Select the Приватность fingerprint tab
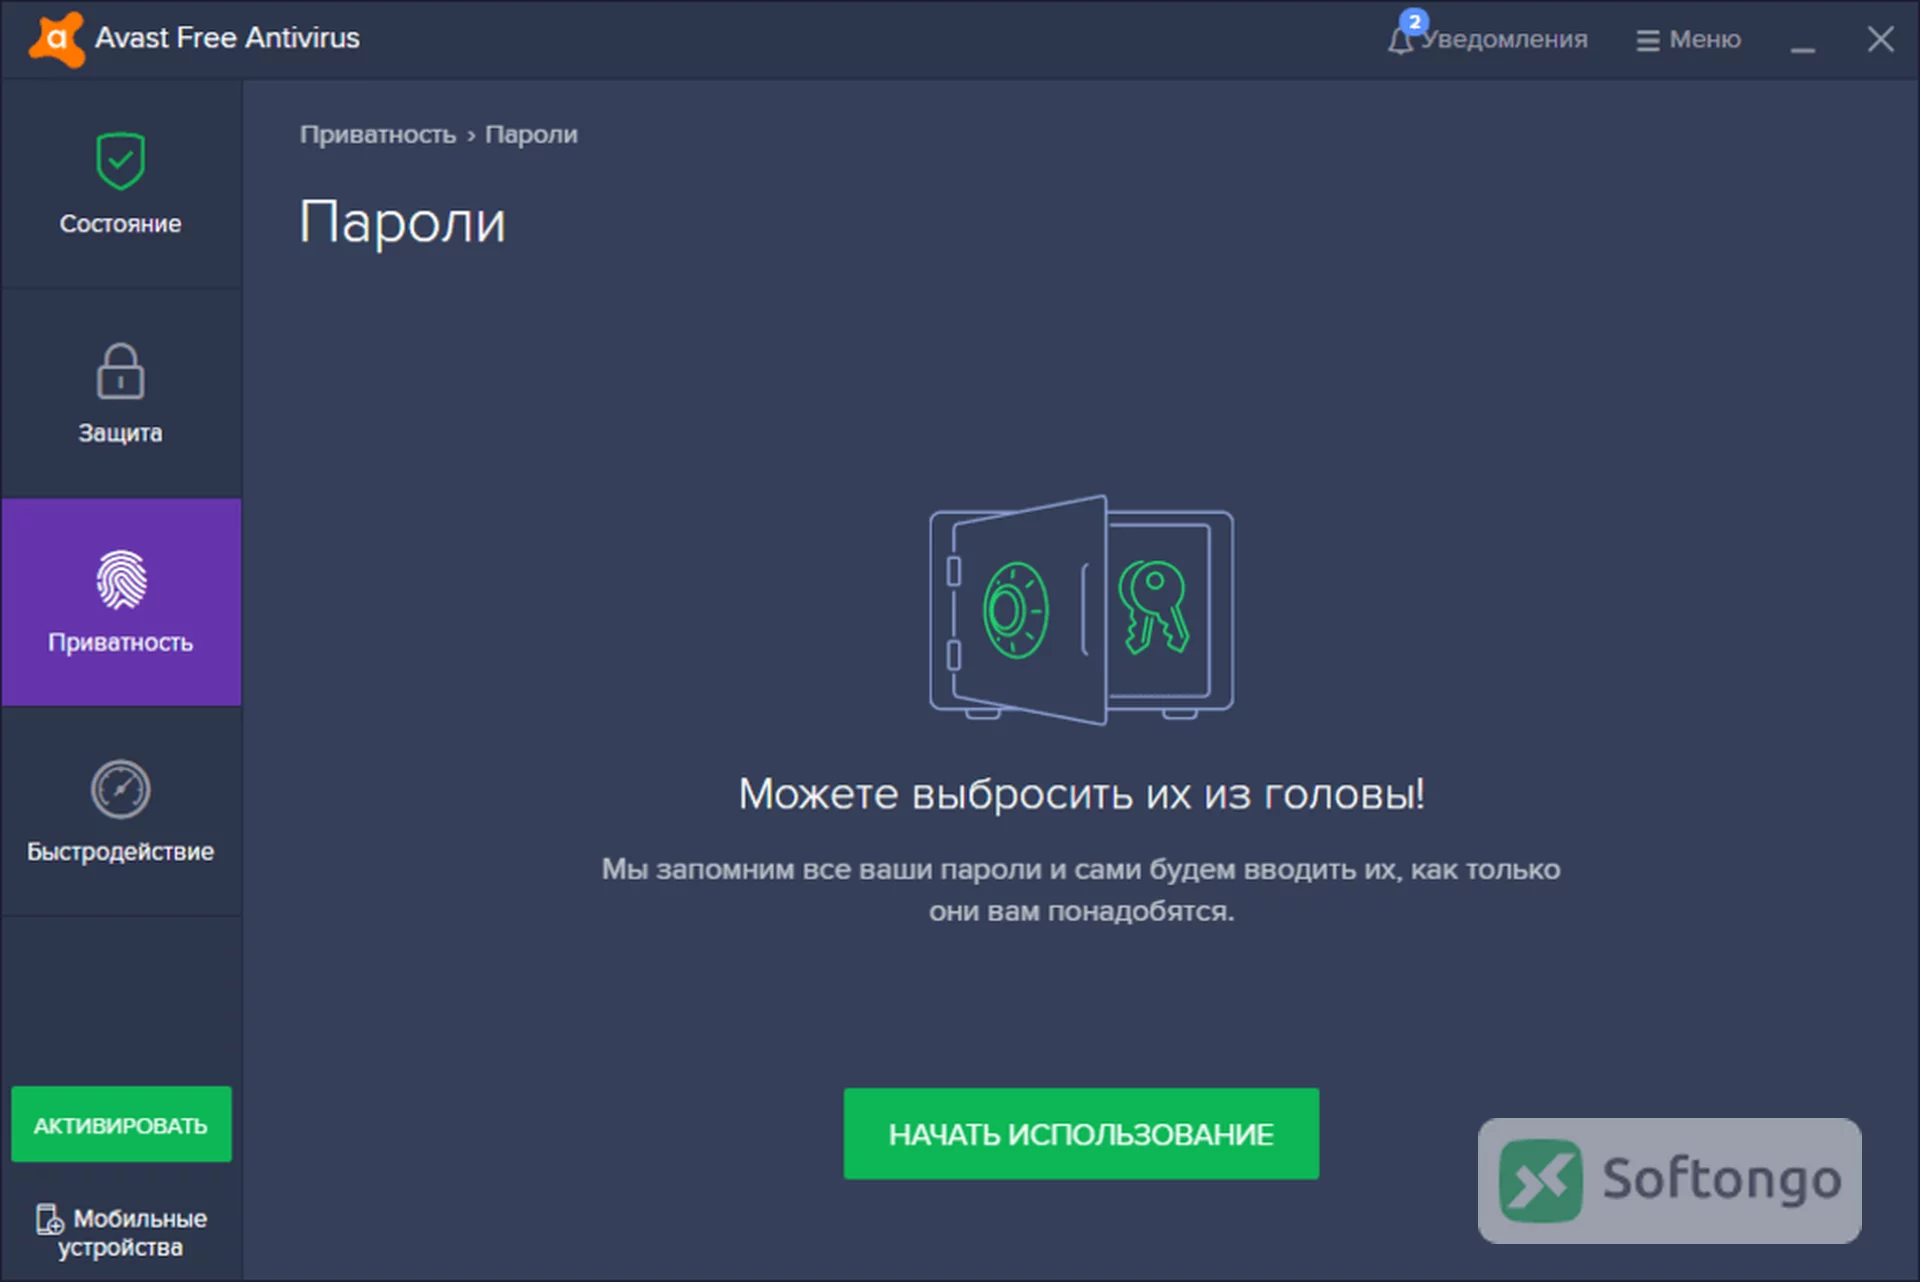Image resolution: width=1920 pixels, height=1282 pixels. [121, 602]
